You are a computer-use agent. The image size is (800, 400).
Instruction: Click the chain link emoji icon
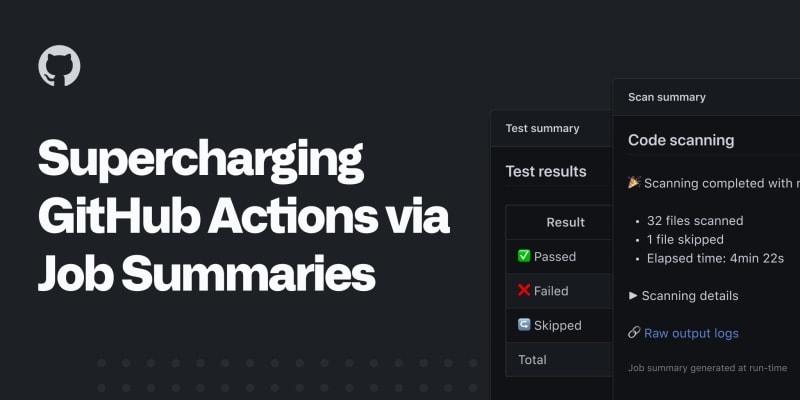coord(634,333)
